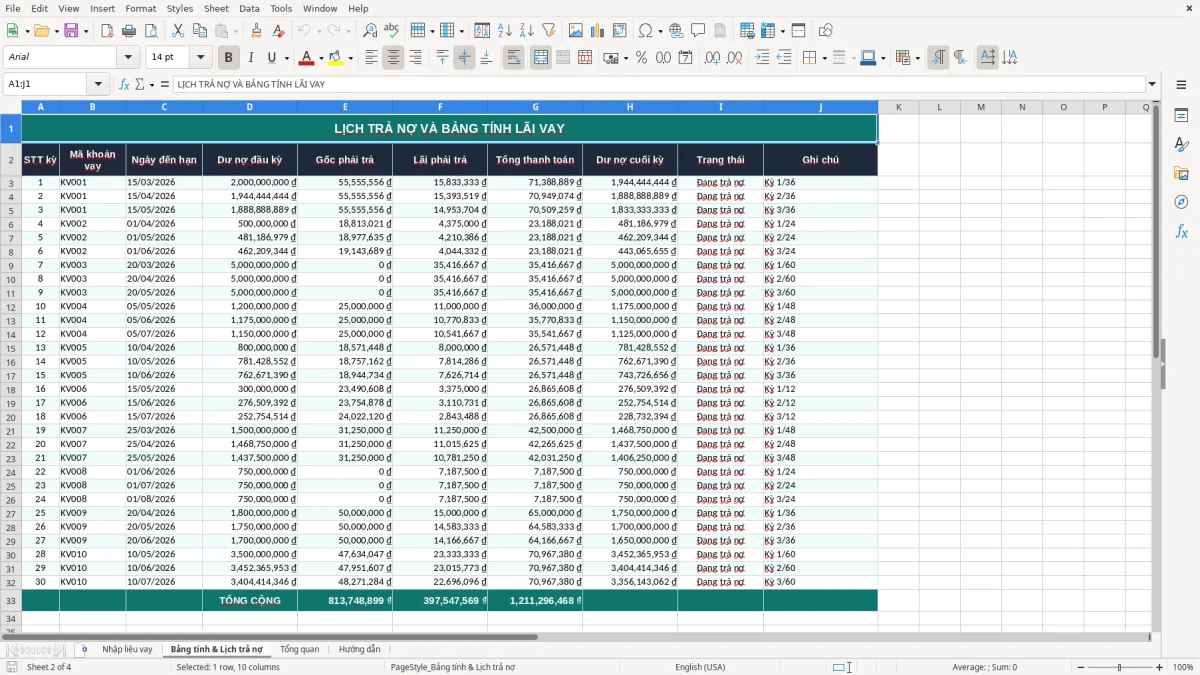Click zoom in plus button
Screen dimensions: 1200x675
tap(1159, 667)
